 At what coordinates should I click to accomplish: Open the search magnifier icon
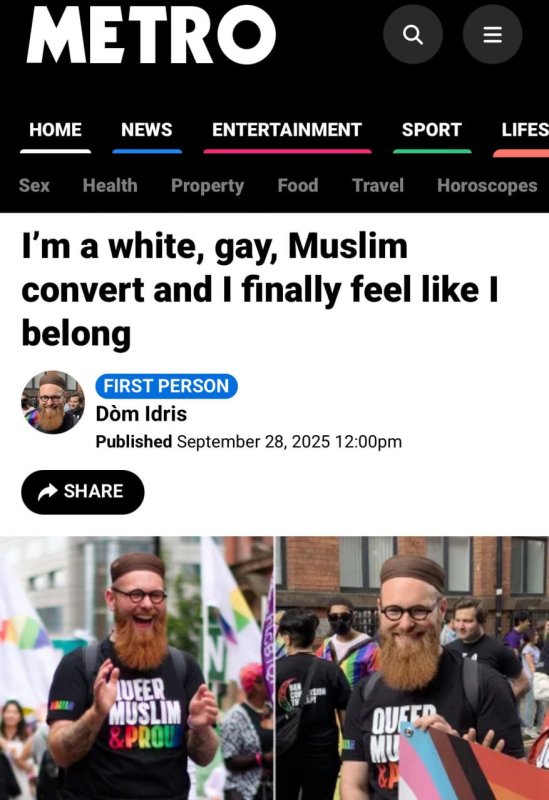pyautogui.click(x=413, y=34)
